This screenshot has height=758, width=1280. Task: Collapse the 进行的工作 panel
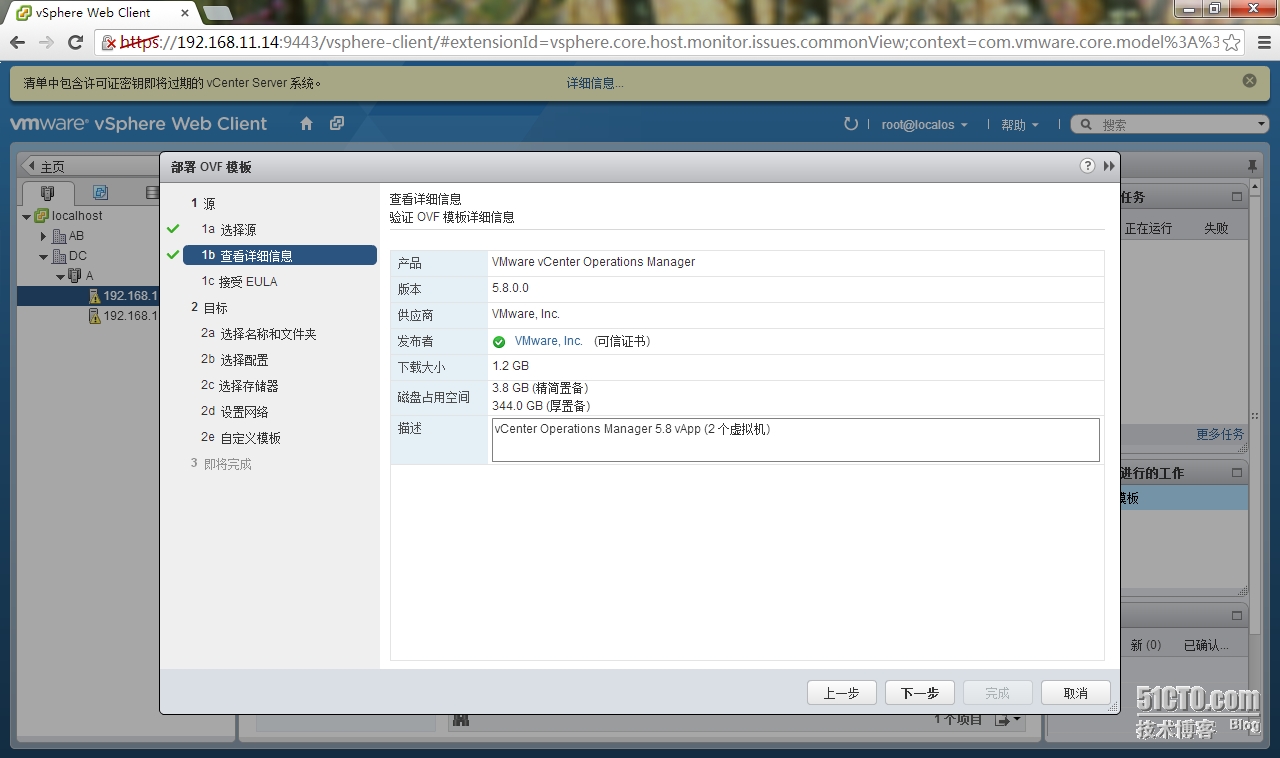tap(1237, 472)
